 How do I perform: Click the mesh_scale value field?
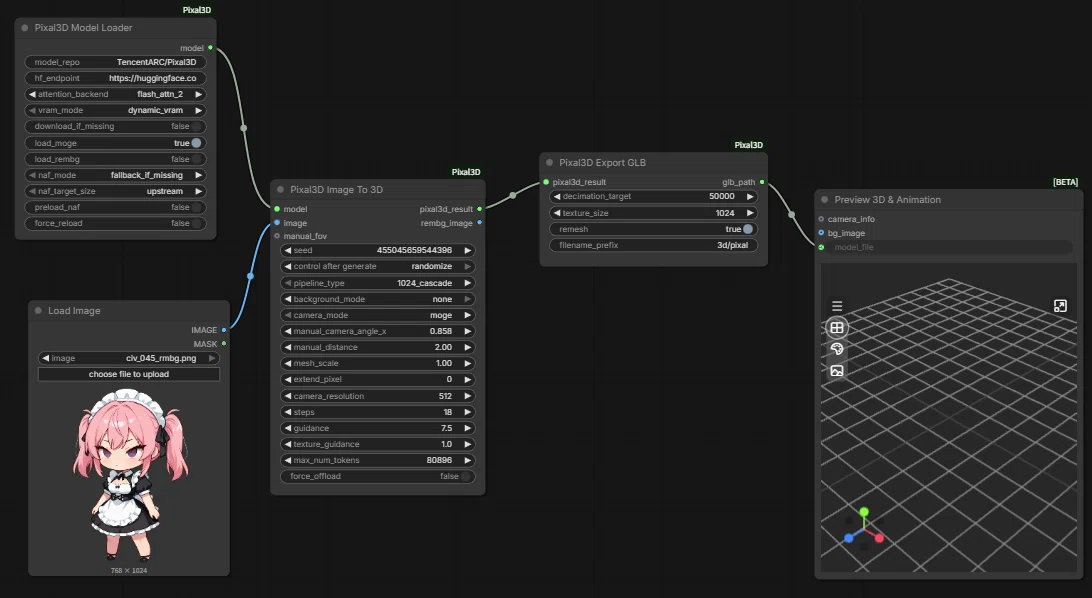click(x=377, y=363)
